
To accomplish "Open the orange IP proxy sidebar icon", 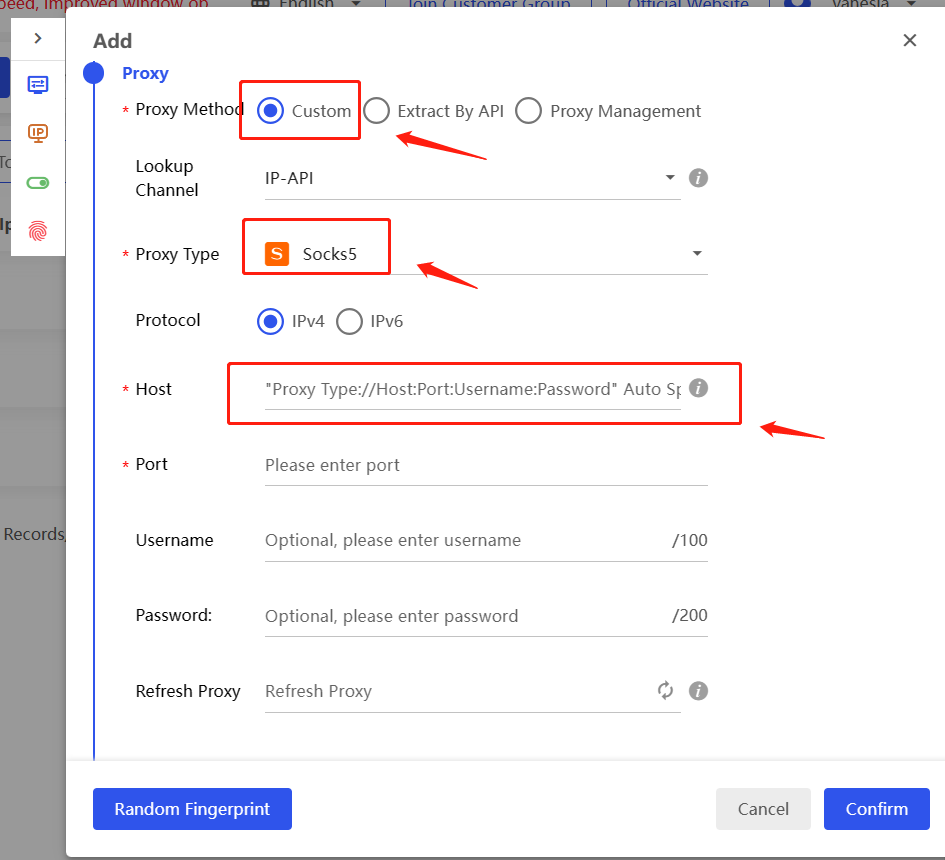I will click(x=38, y=133).
